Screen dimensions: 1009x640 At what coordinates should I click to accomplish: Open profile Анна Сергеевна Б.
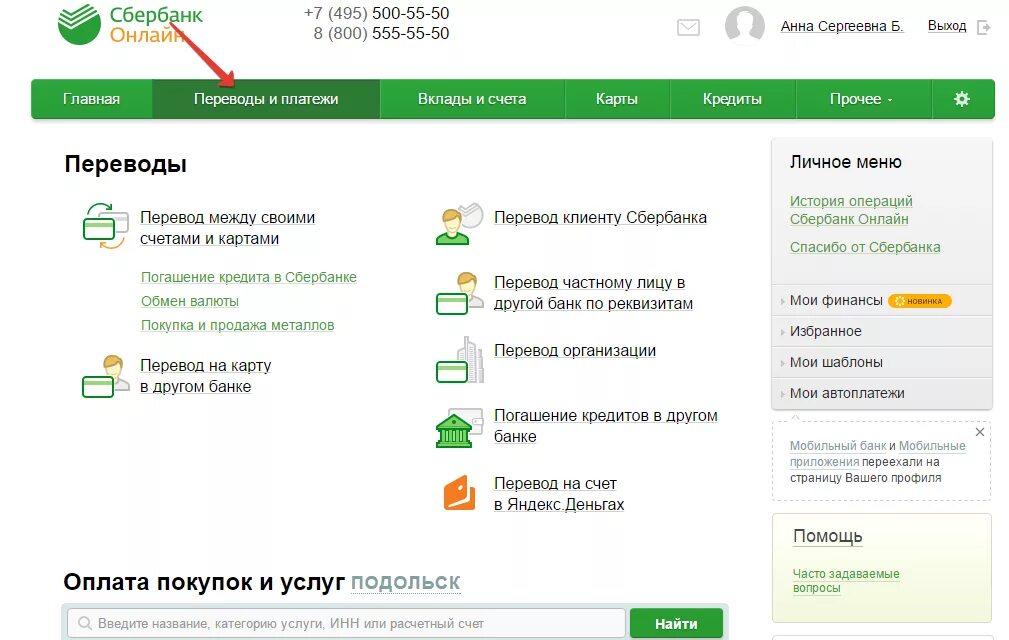click(x=842, y=26)
